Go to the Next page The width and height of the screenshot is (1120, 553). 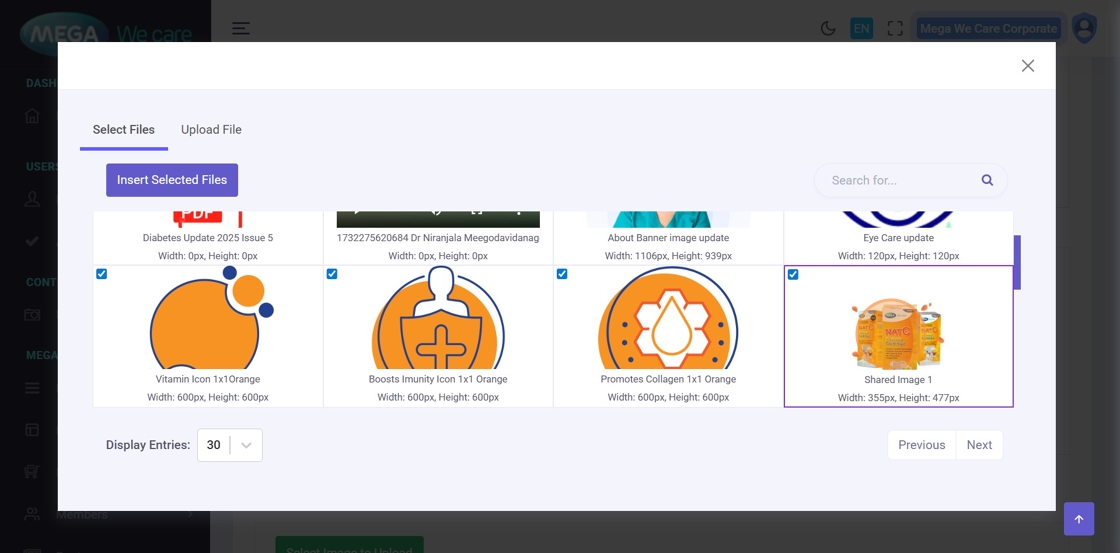pyautogui.click(x=979, y=445)
